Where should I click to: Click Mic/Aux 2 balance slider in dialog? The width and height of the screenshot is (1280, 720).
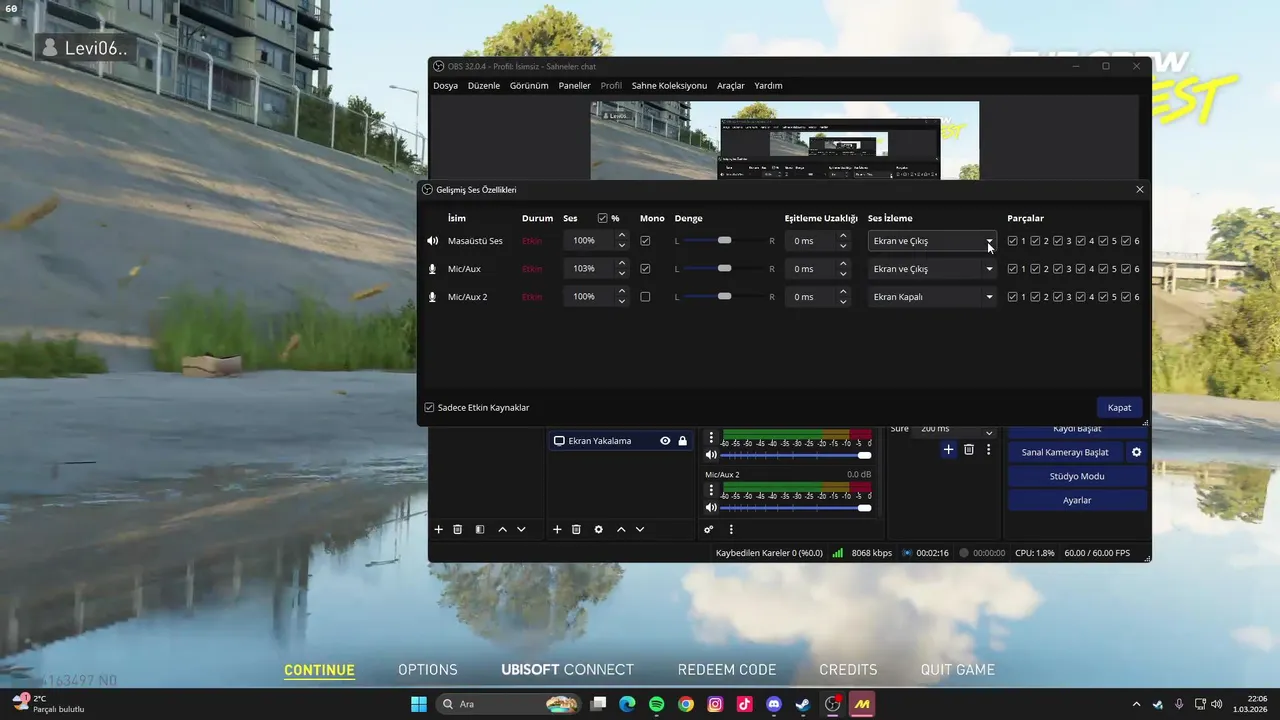(x=725, y=297)
